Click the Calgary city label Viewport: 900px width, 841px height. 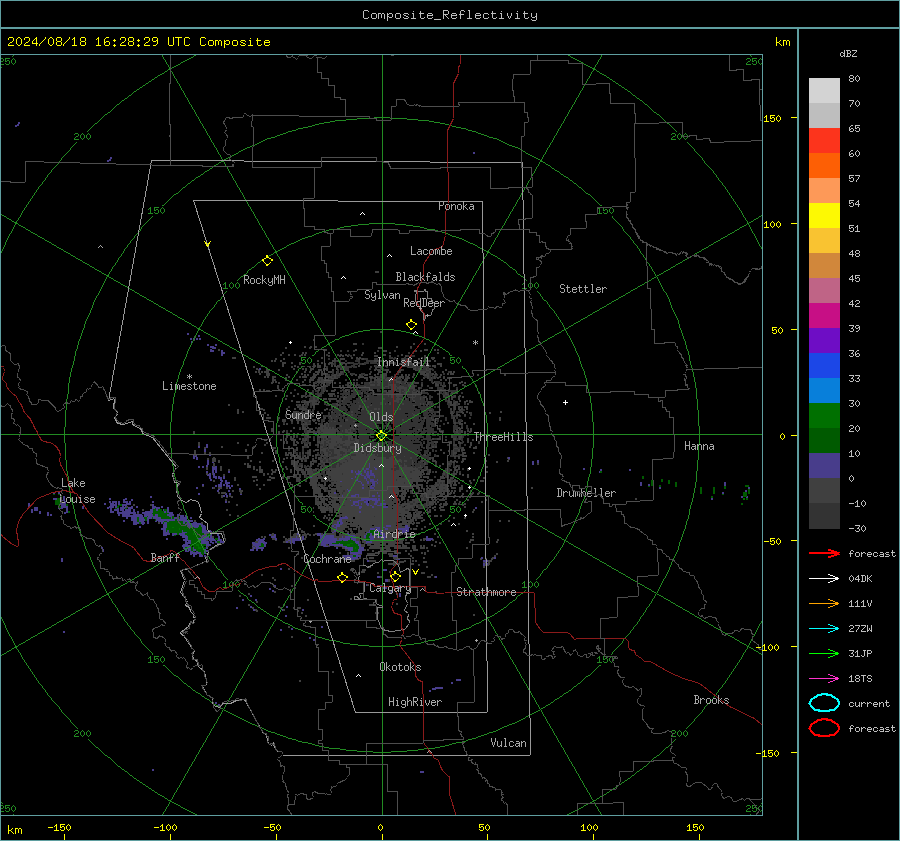click(x=390, y=588)
